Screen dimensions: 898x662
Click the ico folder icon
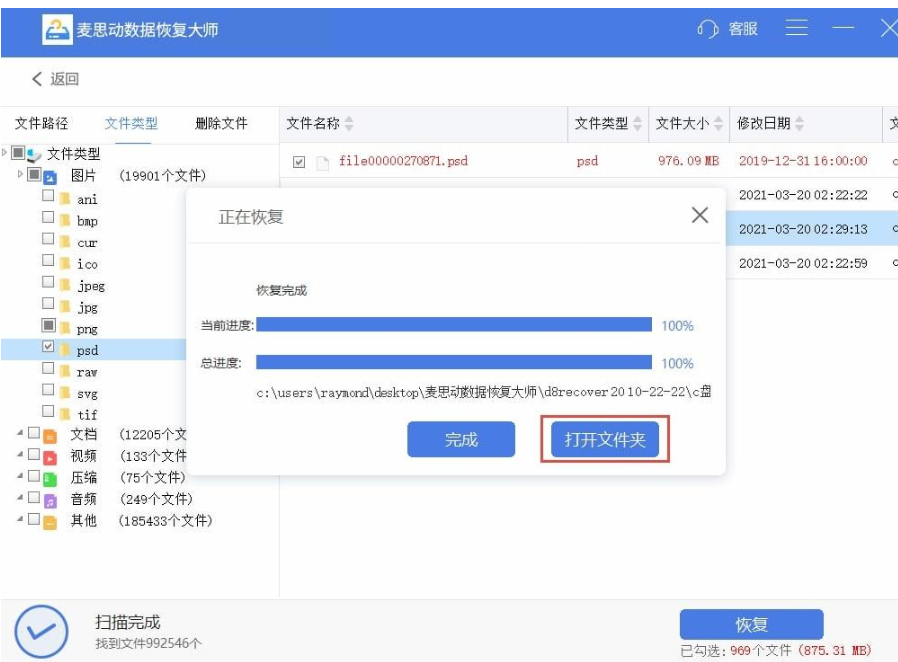coord(65,263)
